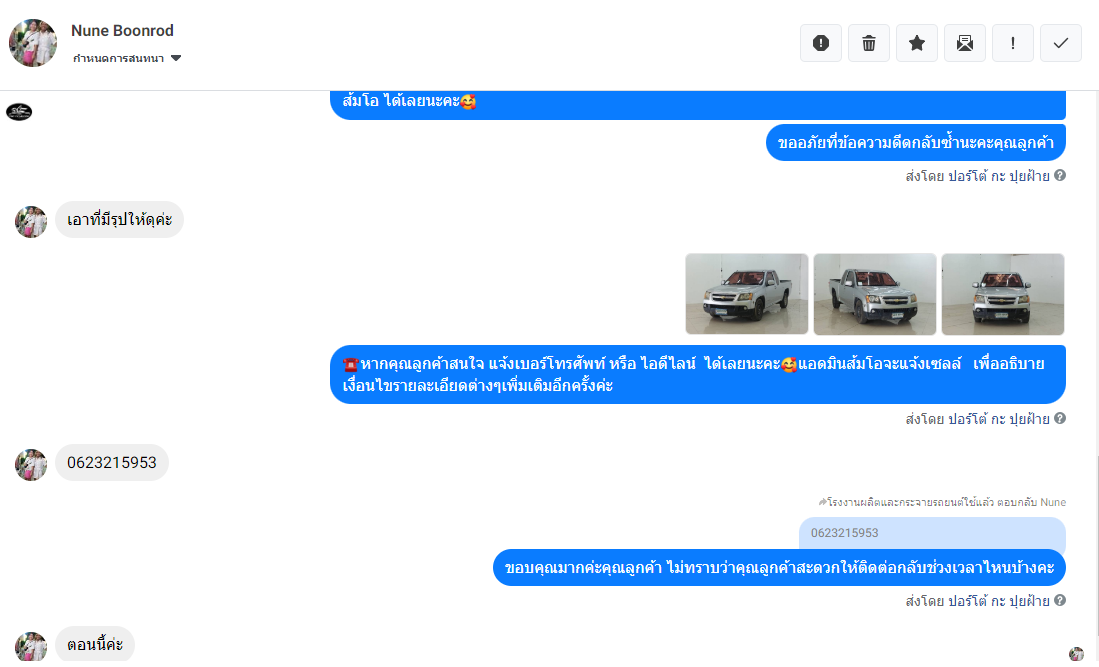This screenshot has width=1099, height=667.
Task: Click the Nune Boonrod name in header
Action: pyautogui.click(x=122, y=31)
